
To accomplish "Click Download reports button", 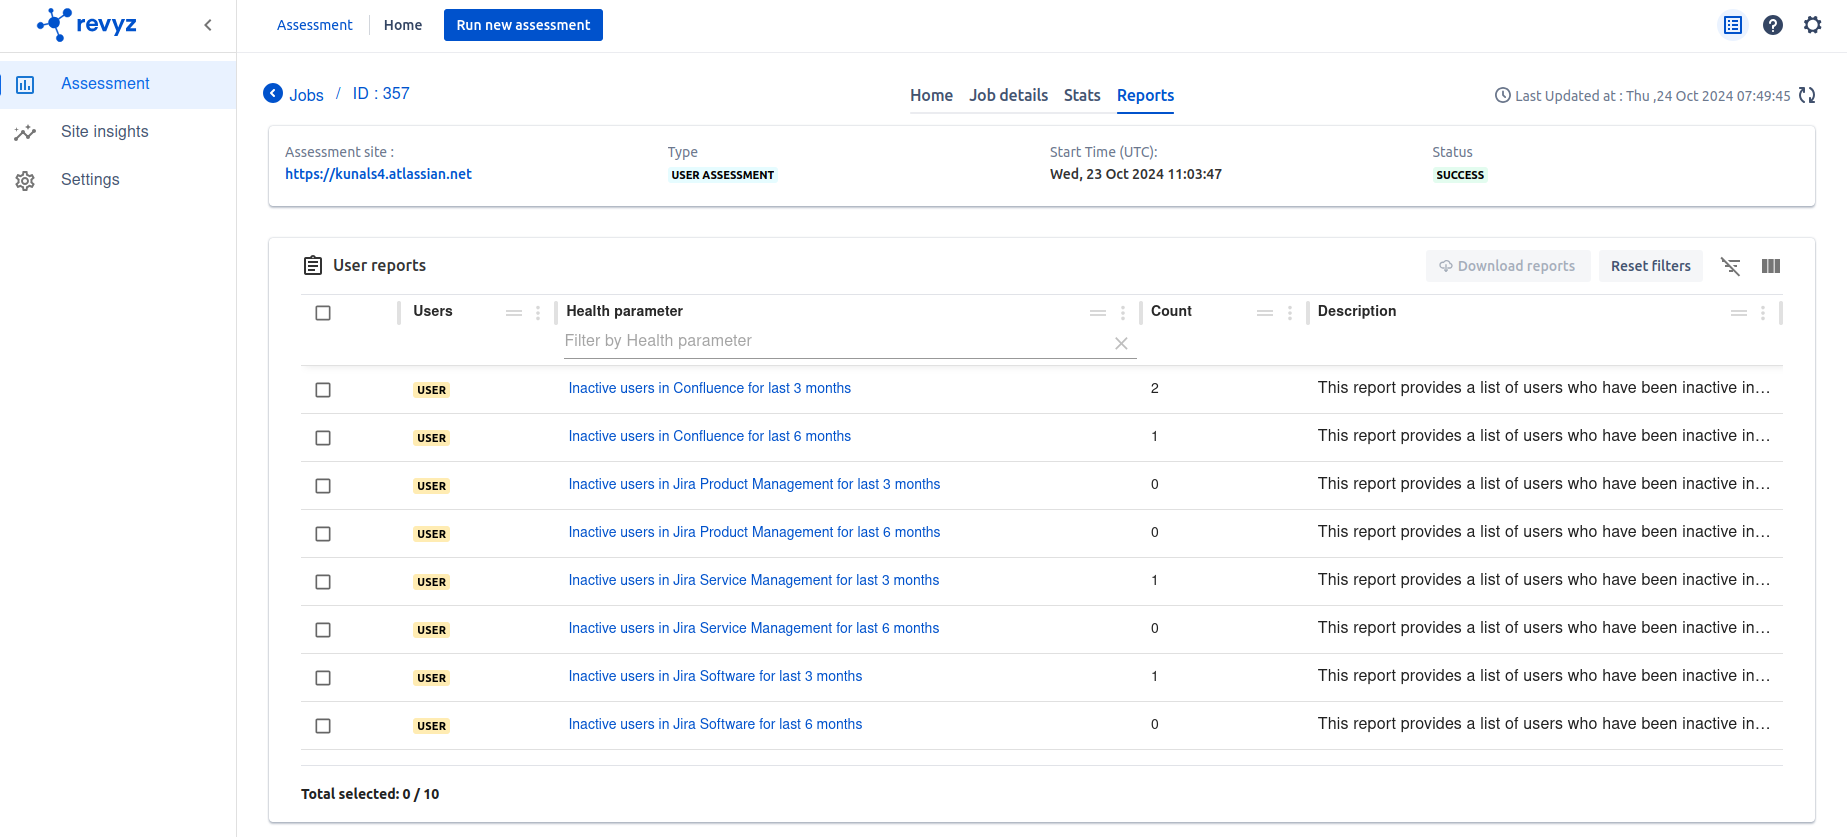I will pyautogui.click(x=1508, y=266).
